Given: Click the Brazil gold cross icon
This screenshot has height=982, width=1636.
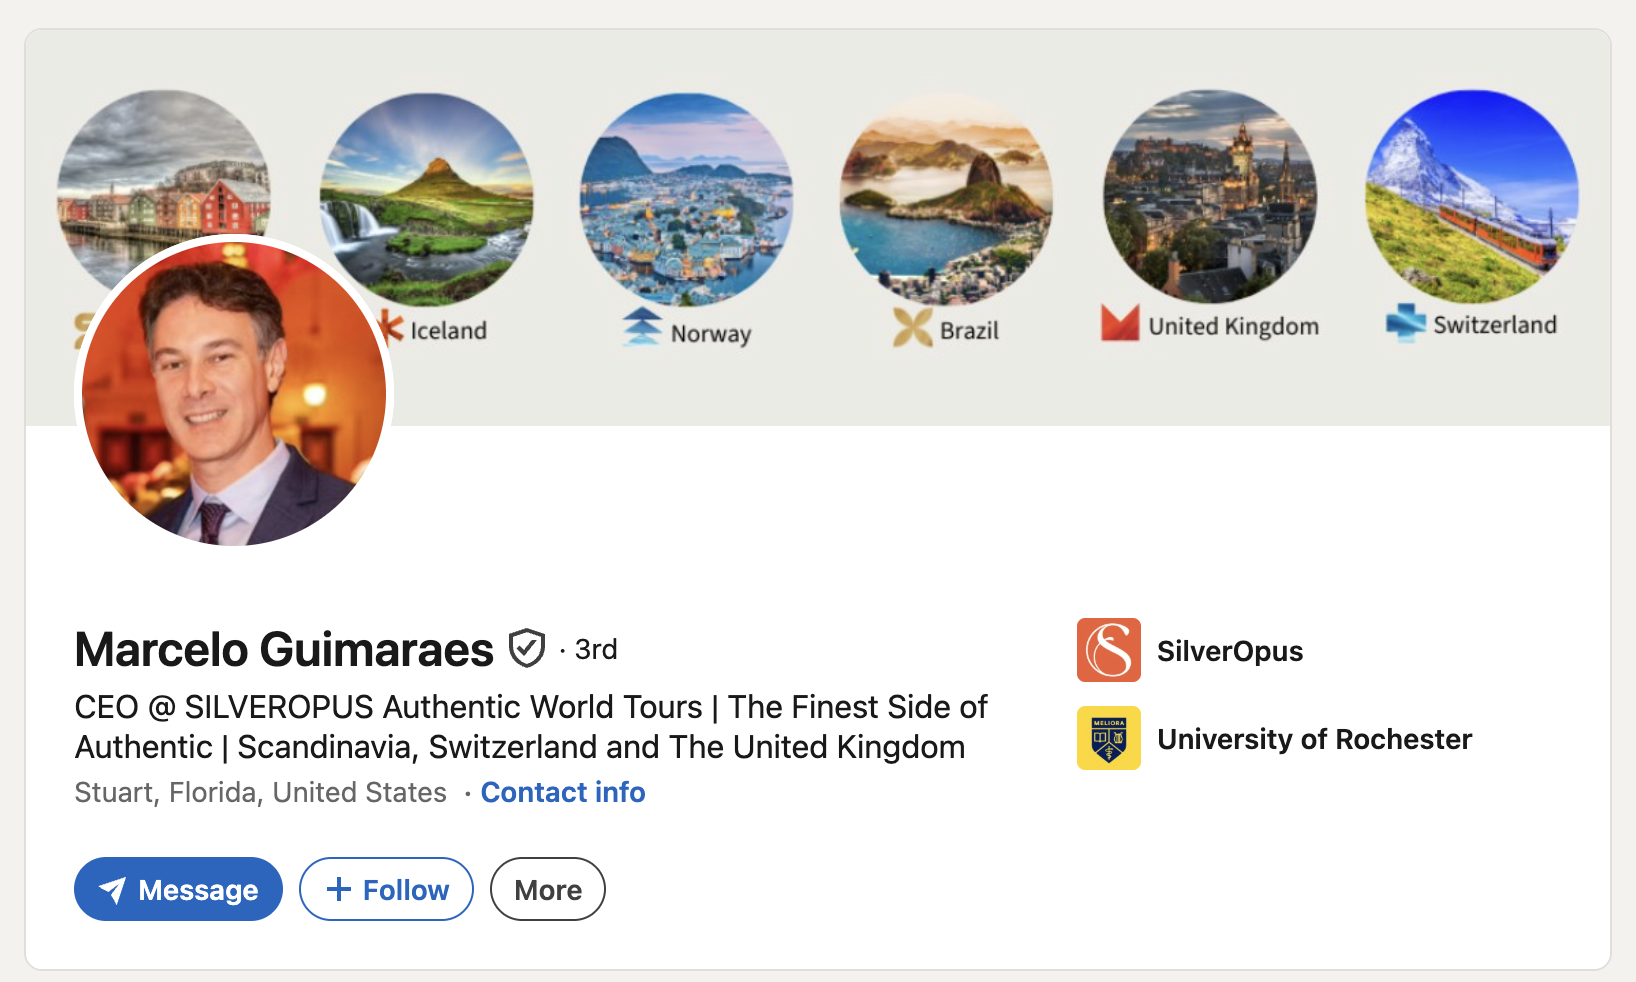Looking at the screenshot, I should coord(912,327).
